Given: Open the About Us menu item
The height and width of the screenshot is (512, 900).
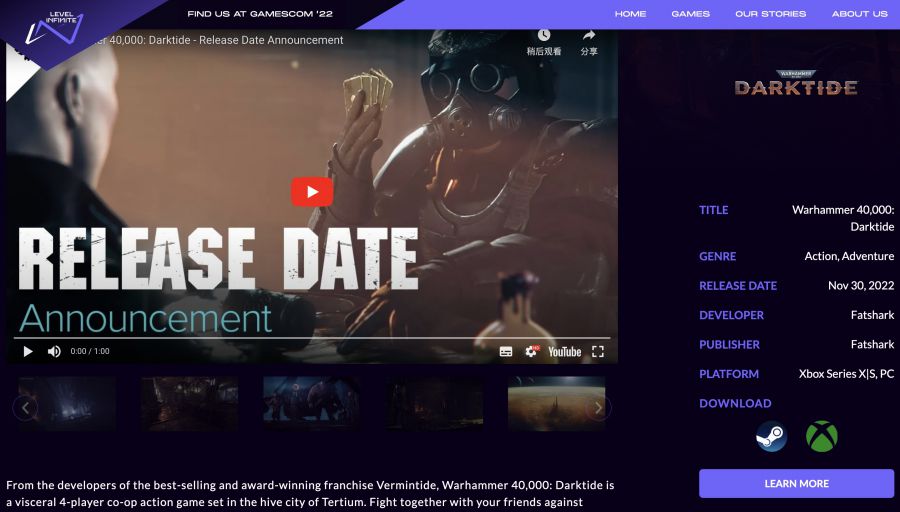Looking at the screenshot, I should click(x=859, y=14).
